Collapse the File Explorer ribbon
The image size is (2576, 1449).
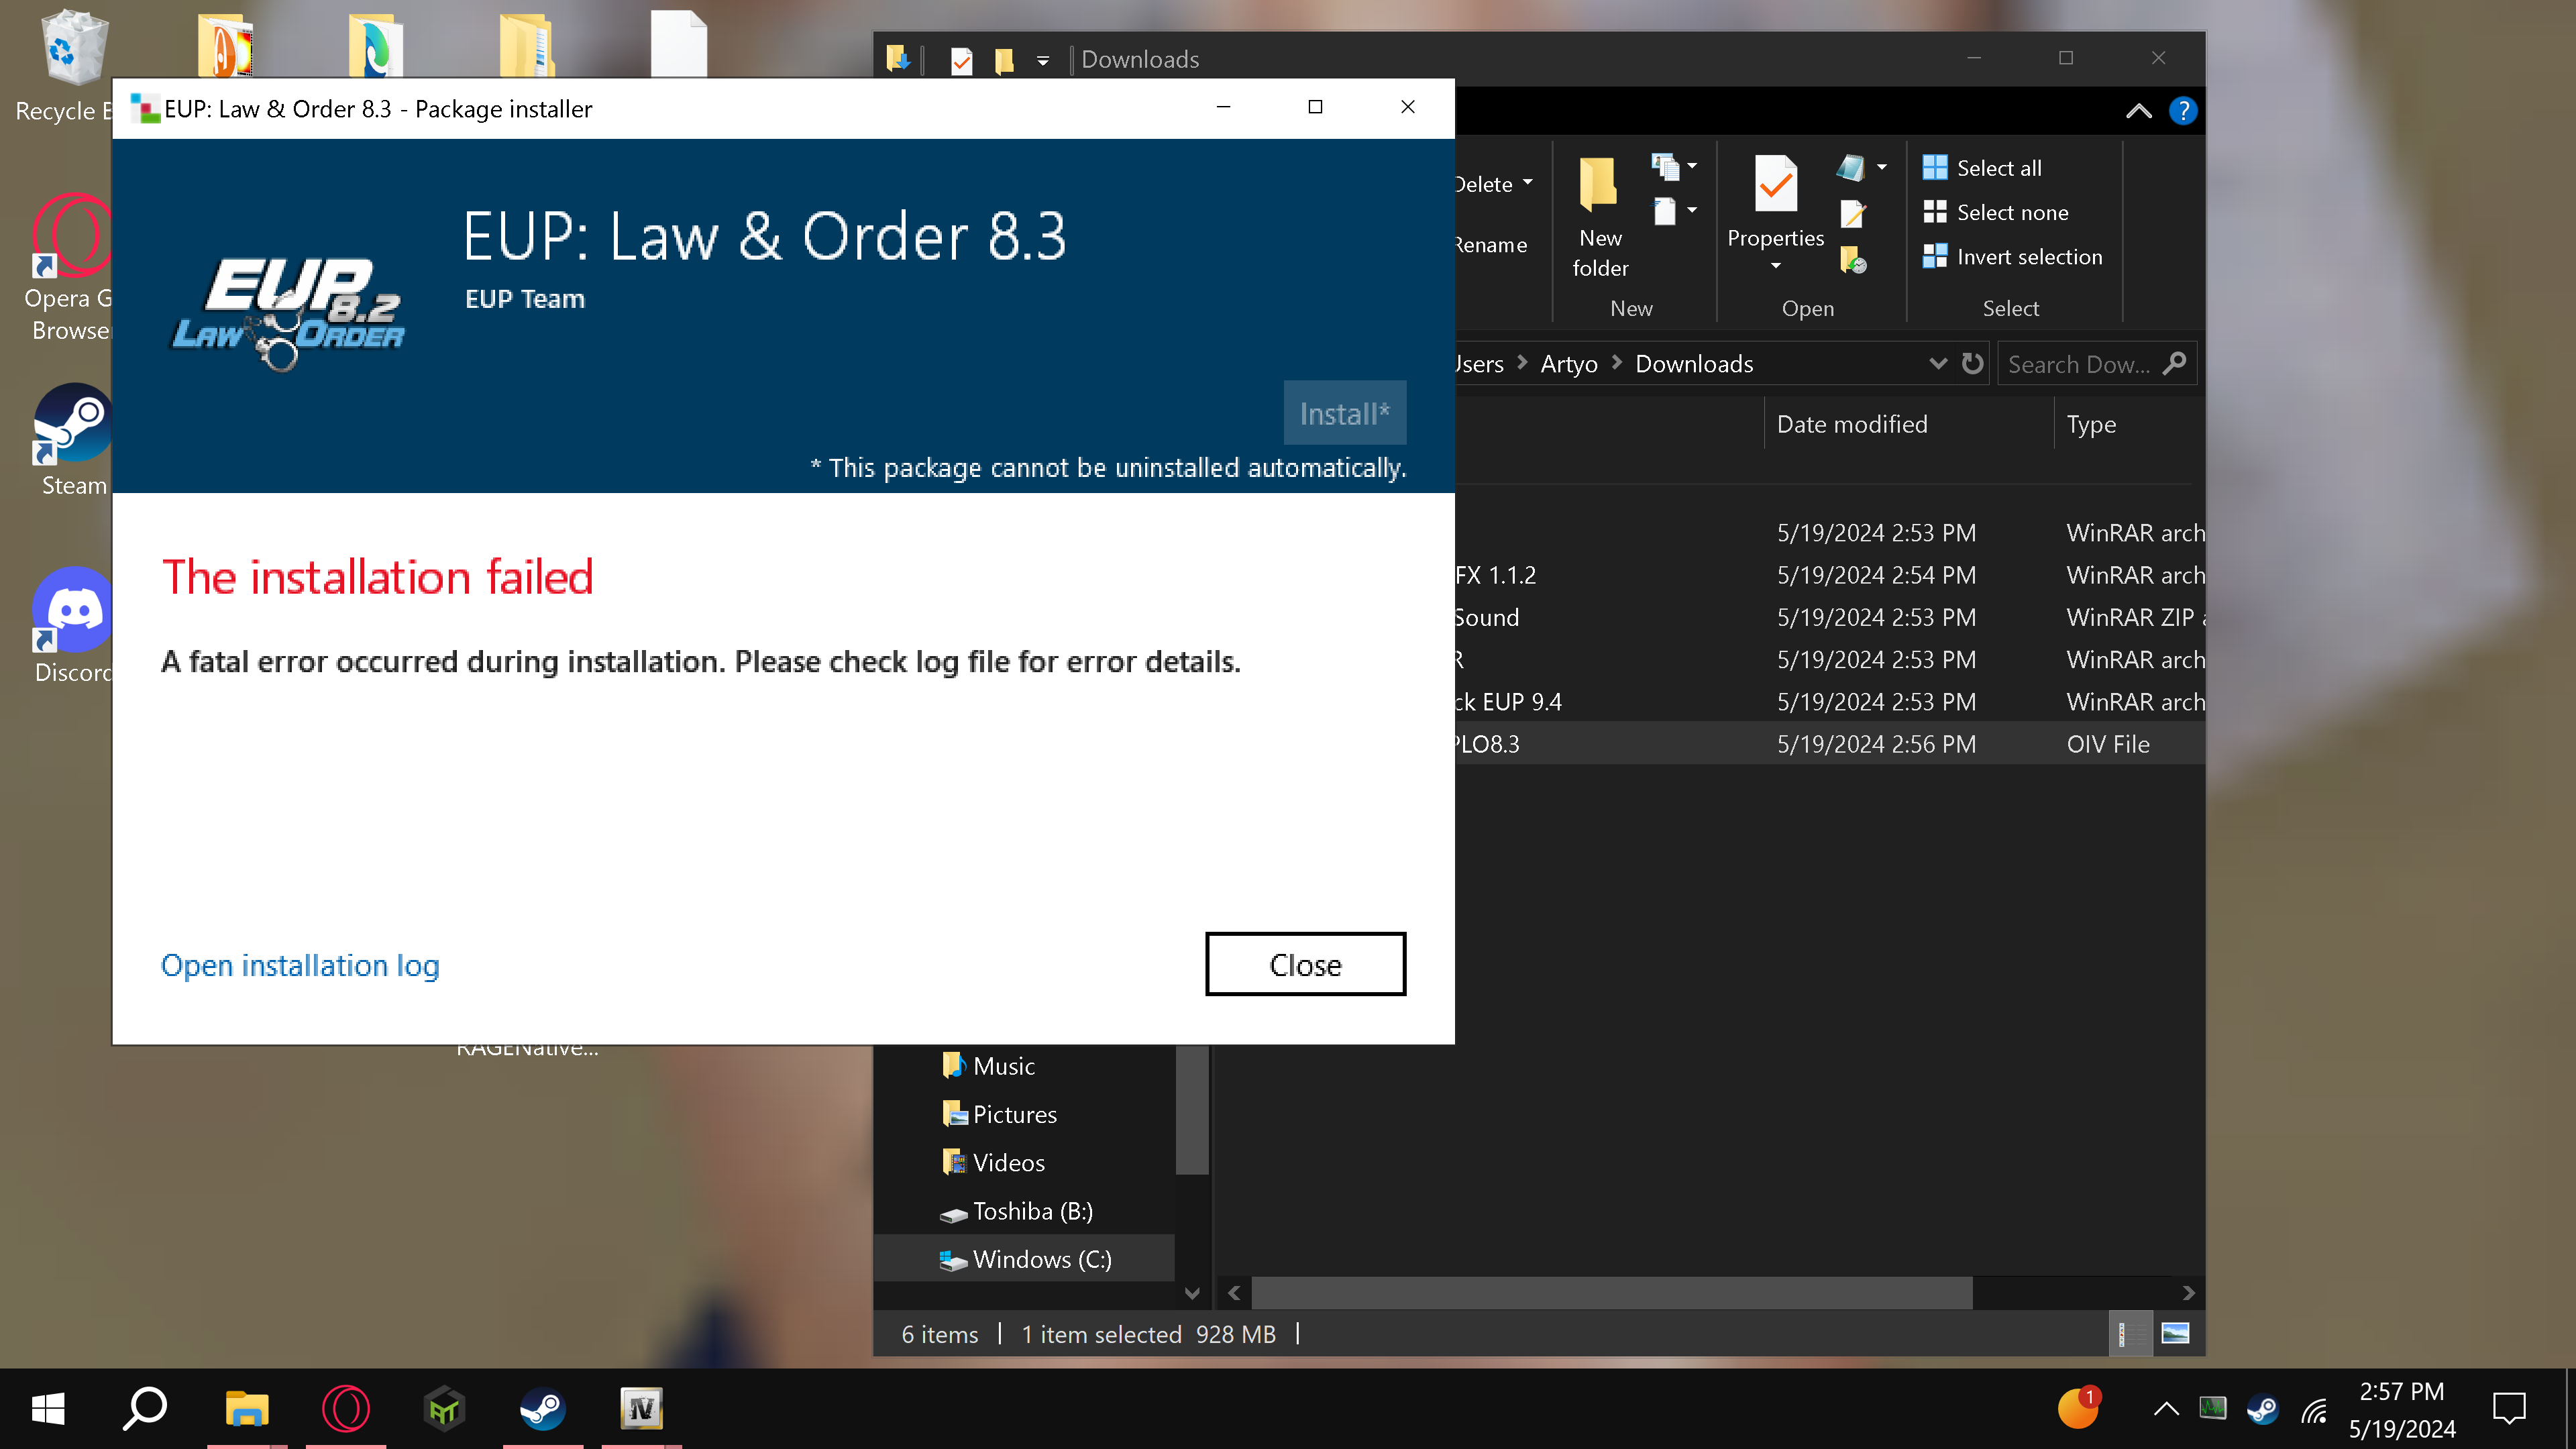click(x=2138, y=110)
